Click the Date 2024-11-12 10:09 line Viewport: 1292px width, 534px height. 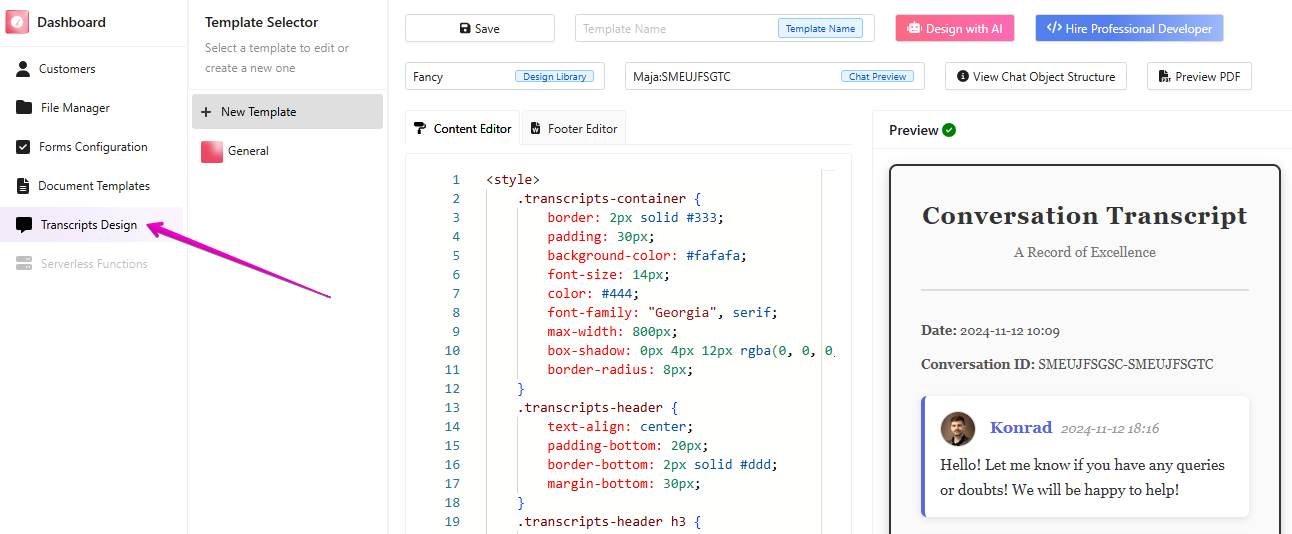point(990,331)
